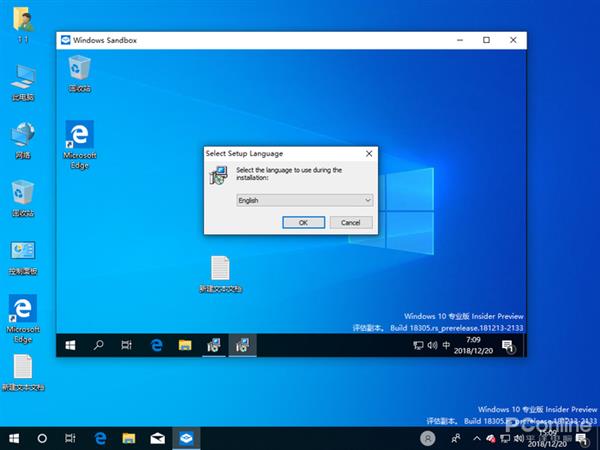
Task: Open the clock showing 7:09 in the Sandbox
Action: pos(473,346)
